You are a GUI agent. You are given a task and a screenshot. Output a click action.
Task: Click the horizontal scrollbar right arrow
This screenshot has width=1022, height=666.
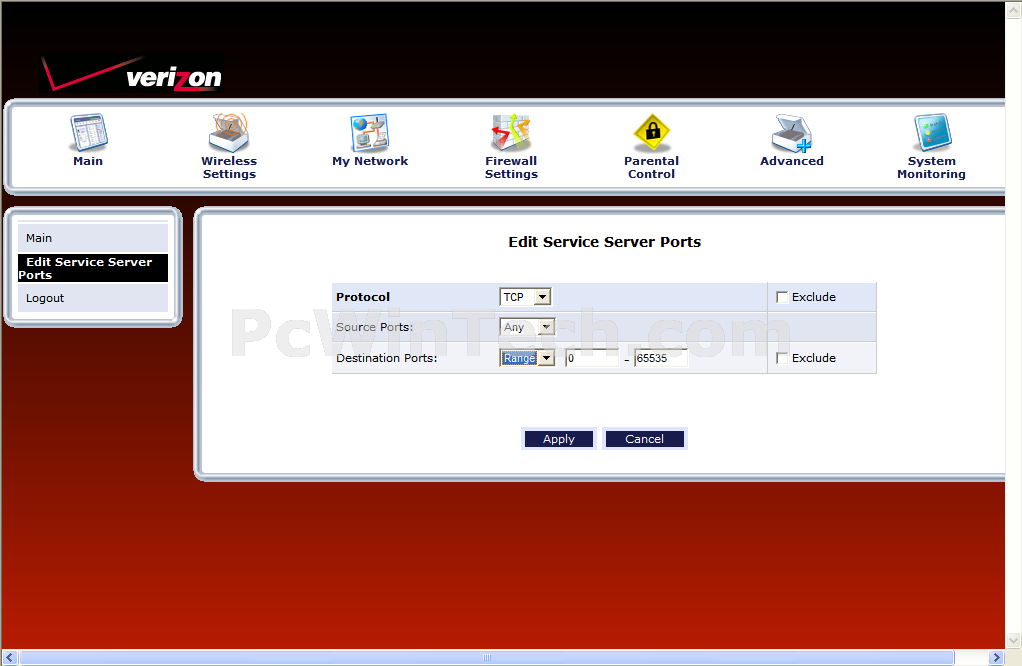[x=996, y=658]
